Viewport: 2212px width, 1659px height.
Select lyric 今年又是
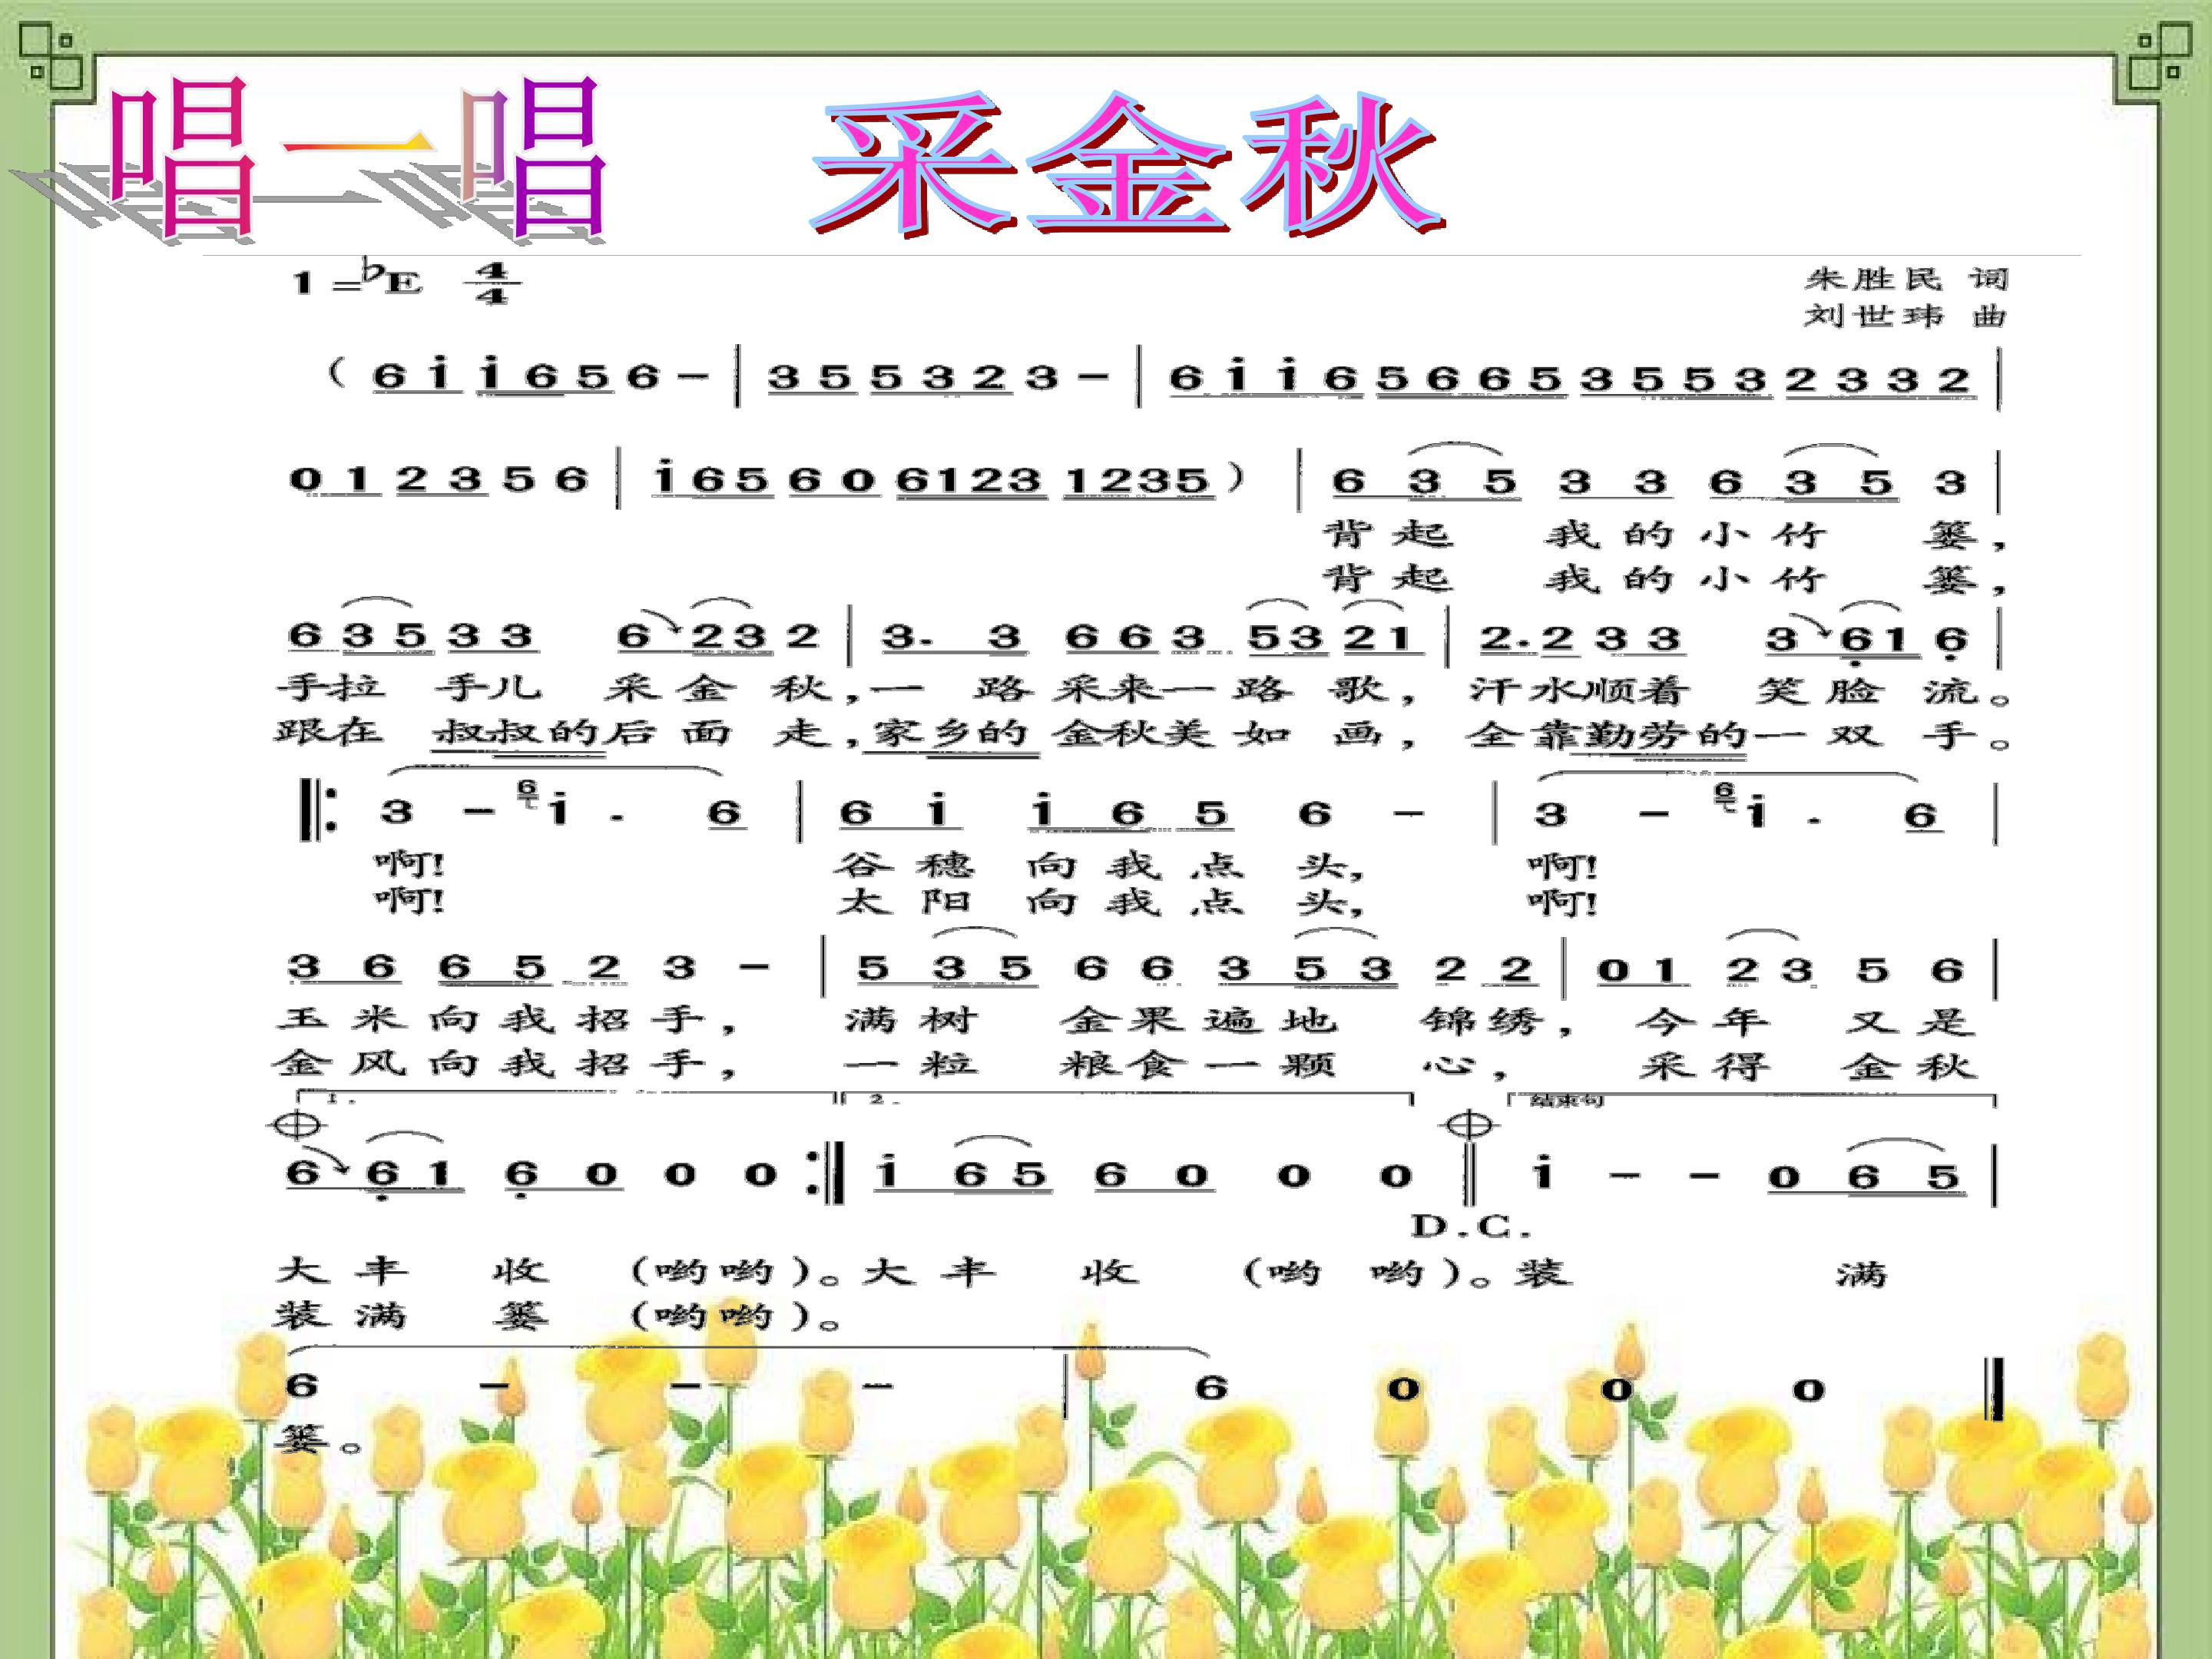1805,1021
